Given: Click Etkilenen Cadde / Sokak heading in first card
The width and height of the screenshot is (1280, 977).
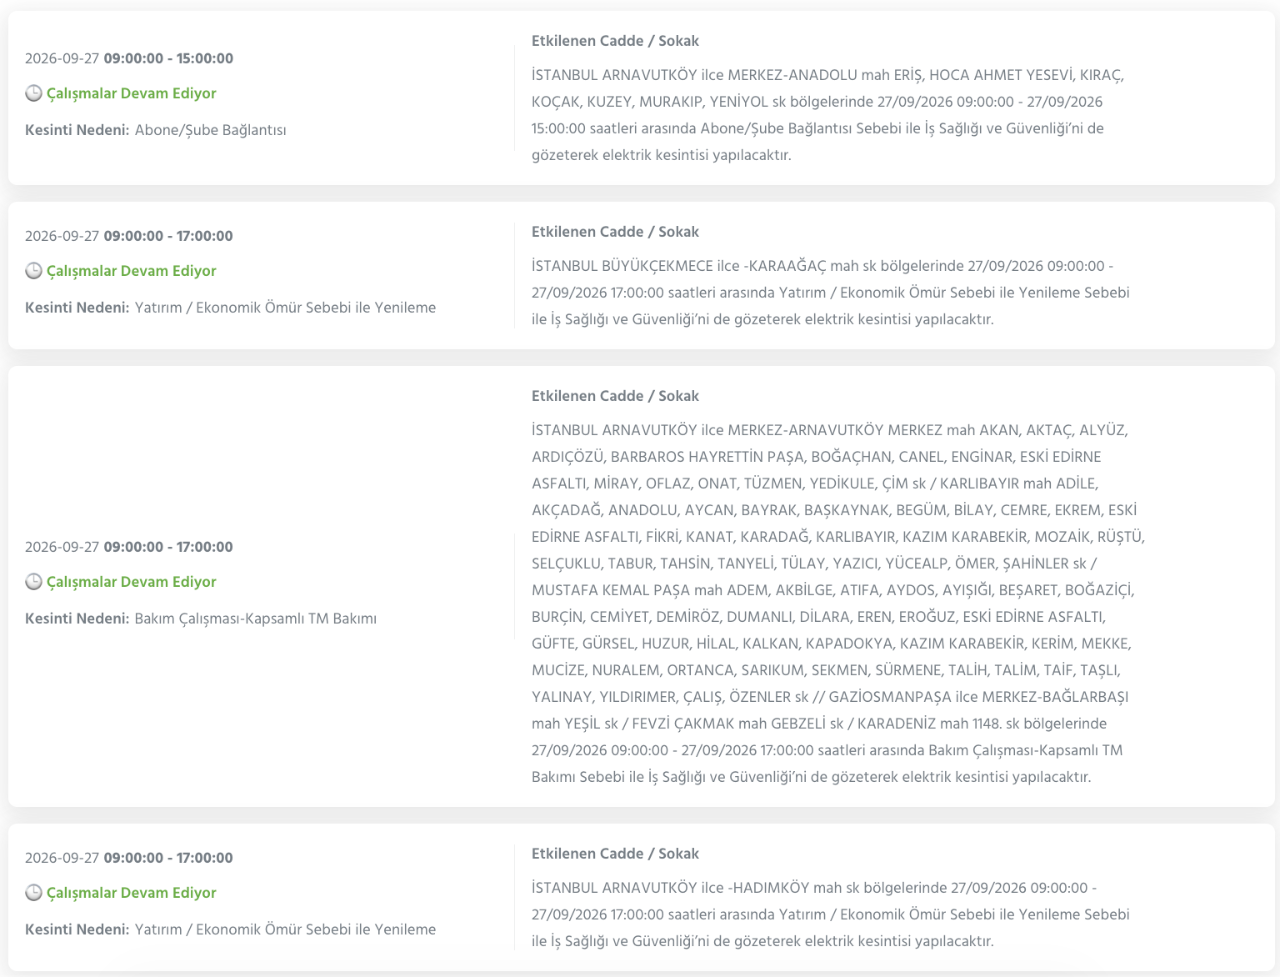Looking at the screenshot, I should click(615, 41).
